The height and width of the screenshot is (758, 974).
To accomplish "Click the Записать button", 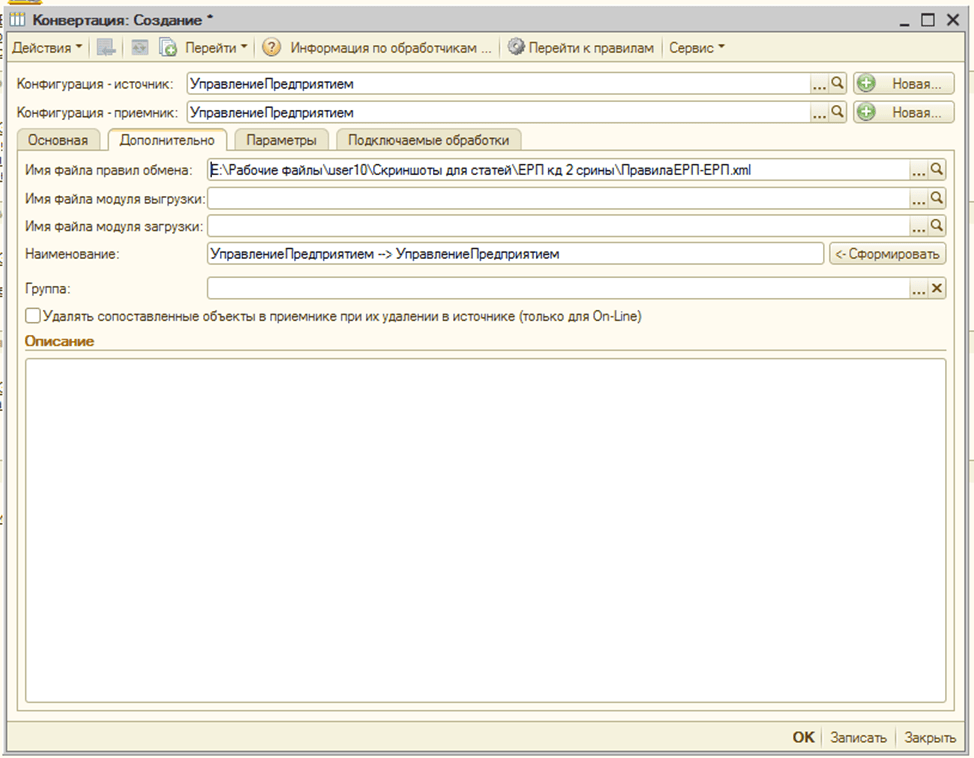I will coord(858,737).
